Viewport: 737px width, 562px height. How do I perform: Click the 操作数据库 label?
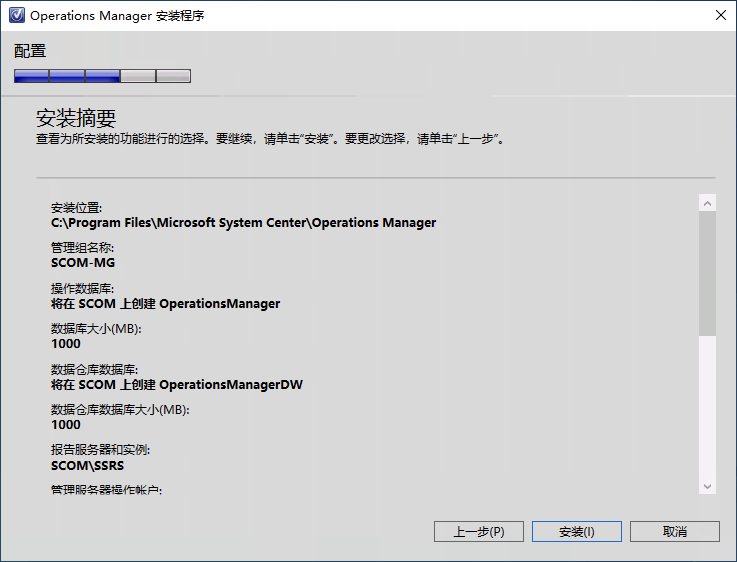click(82, 289)
